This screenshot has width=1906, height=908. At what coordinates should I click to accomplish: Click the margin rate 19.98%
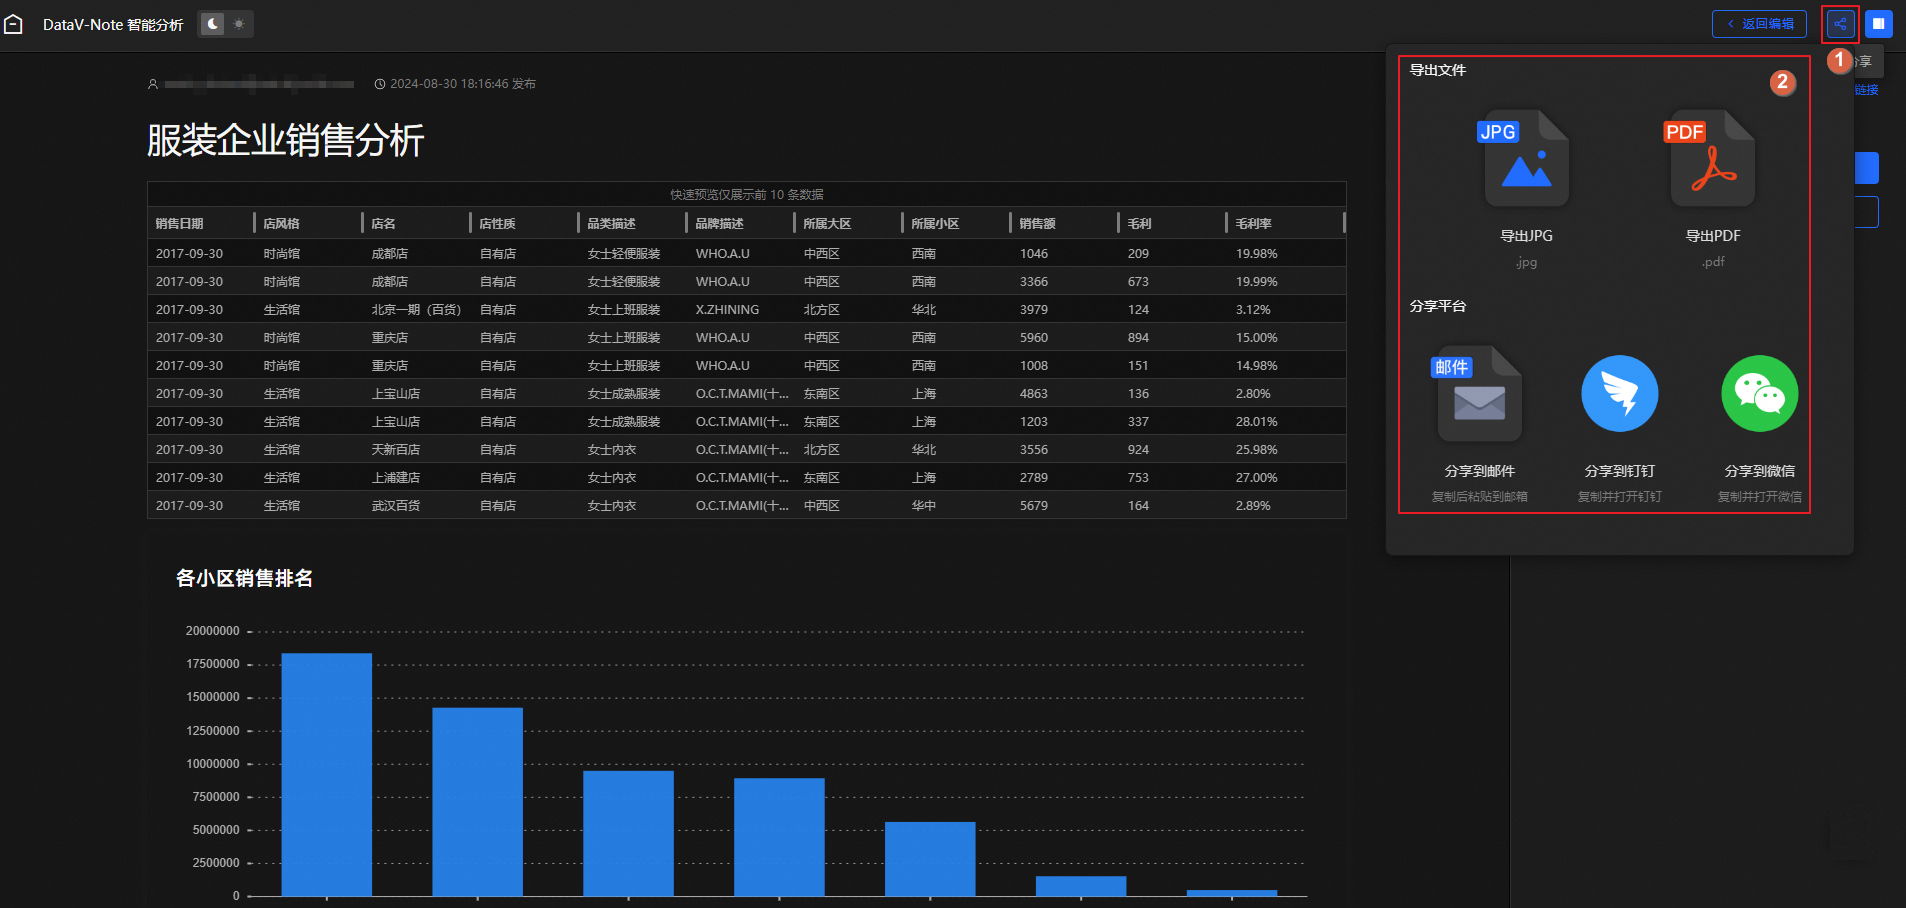(1256, 254)
